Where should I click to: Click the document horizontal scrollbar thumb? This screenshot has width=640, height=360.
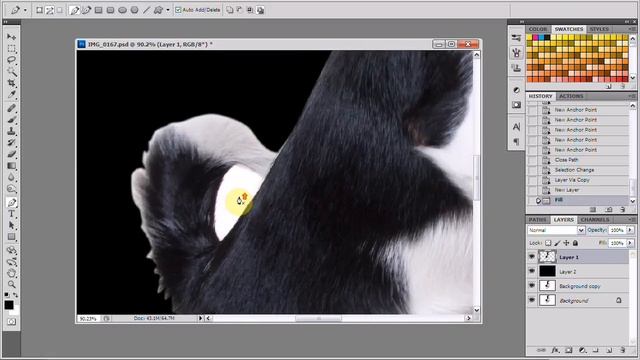(318, 318)
